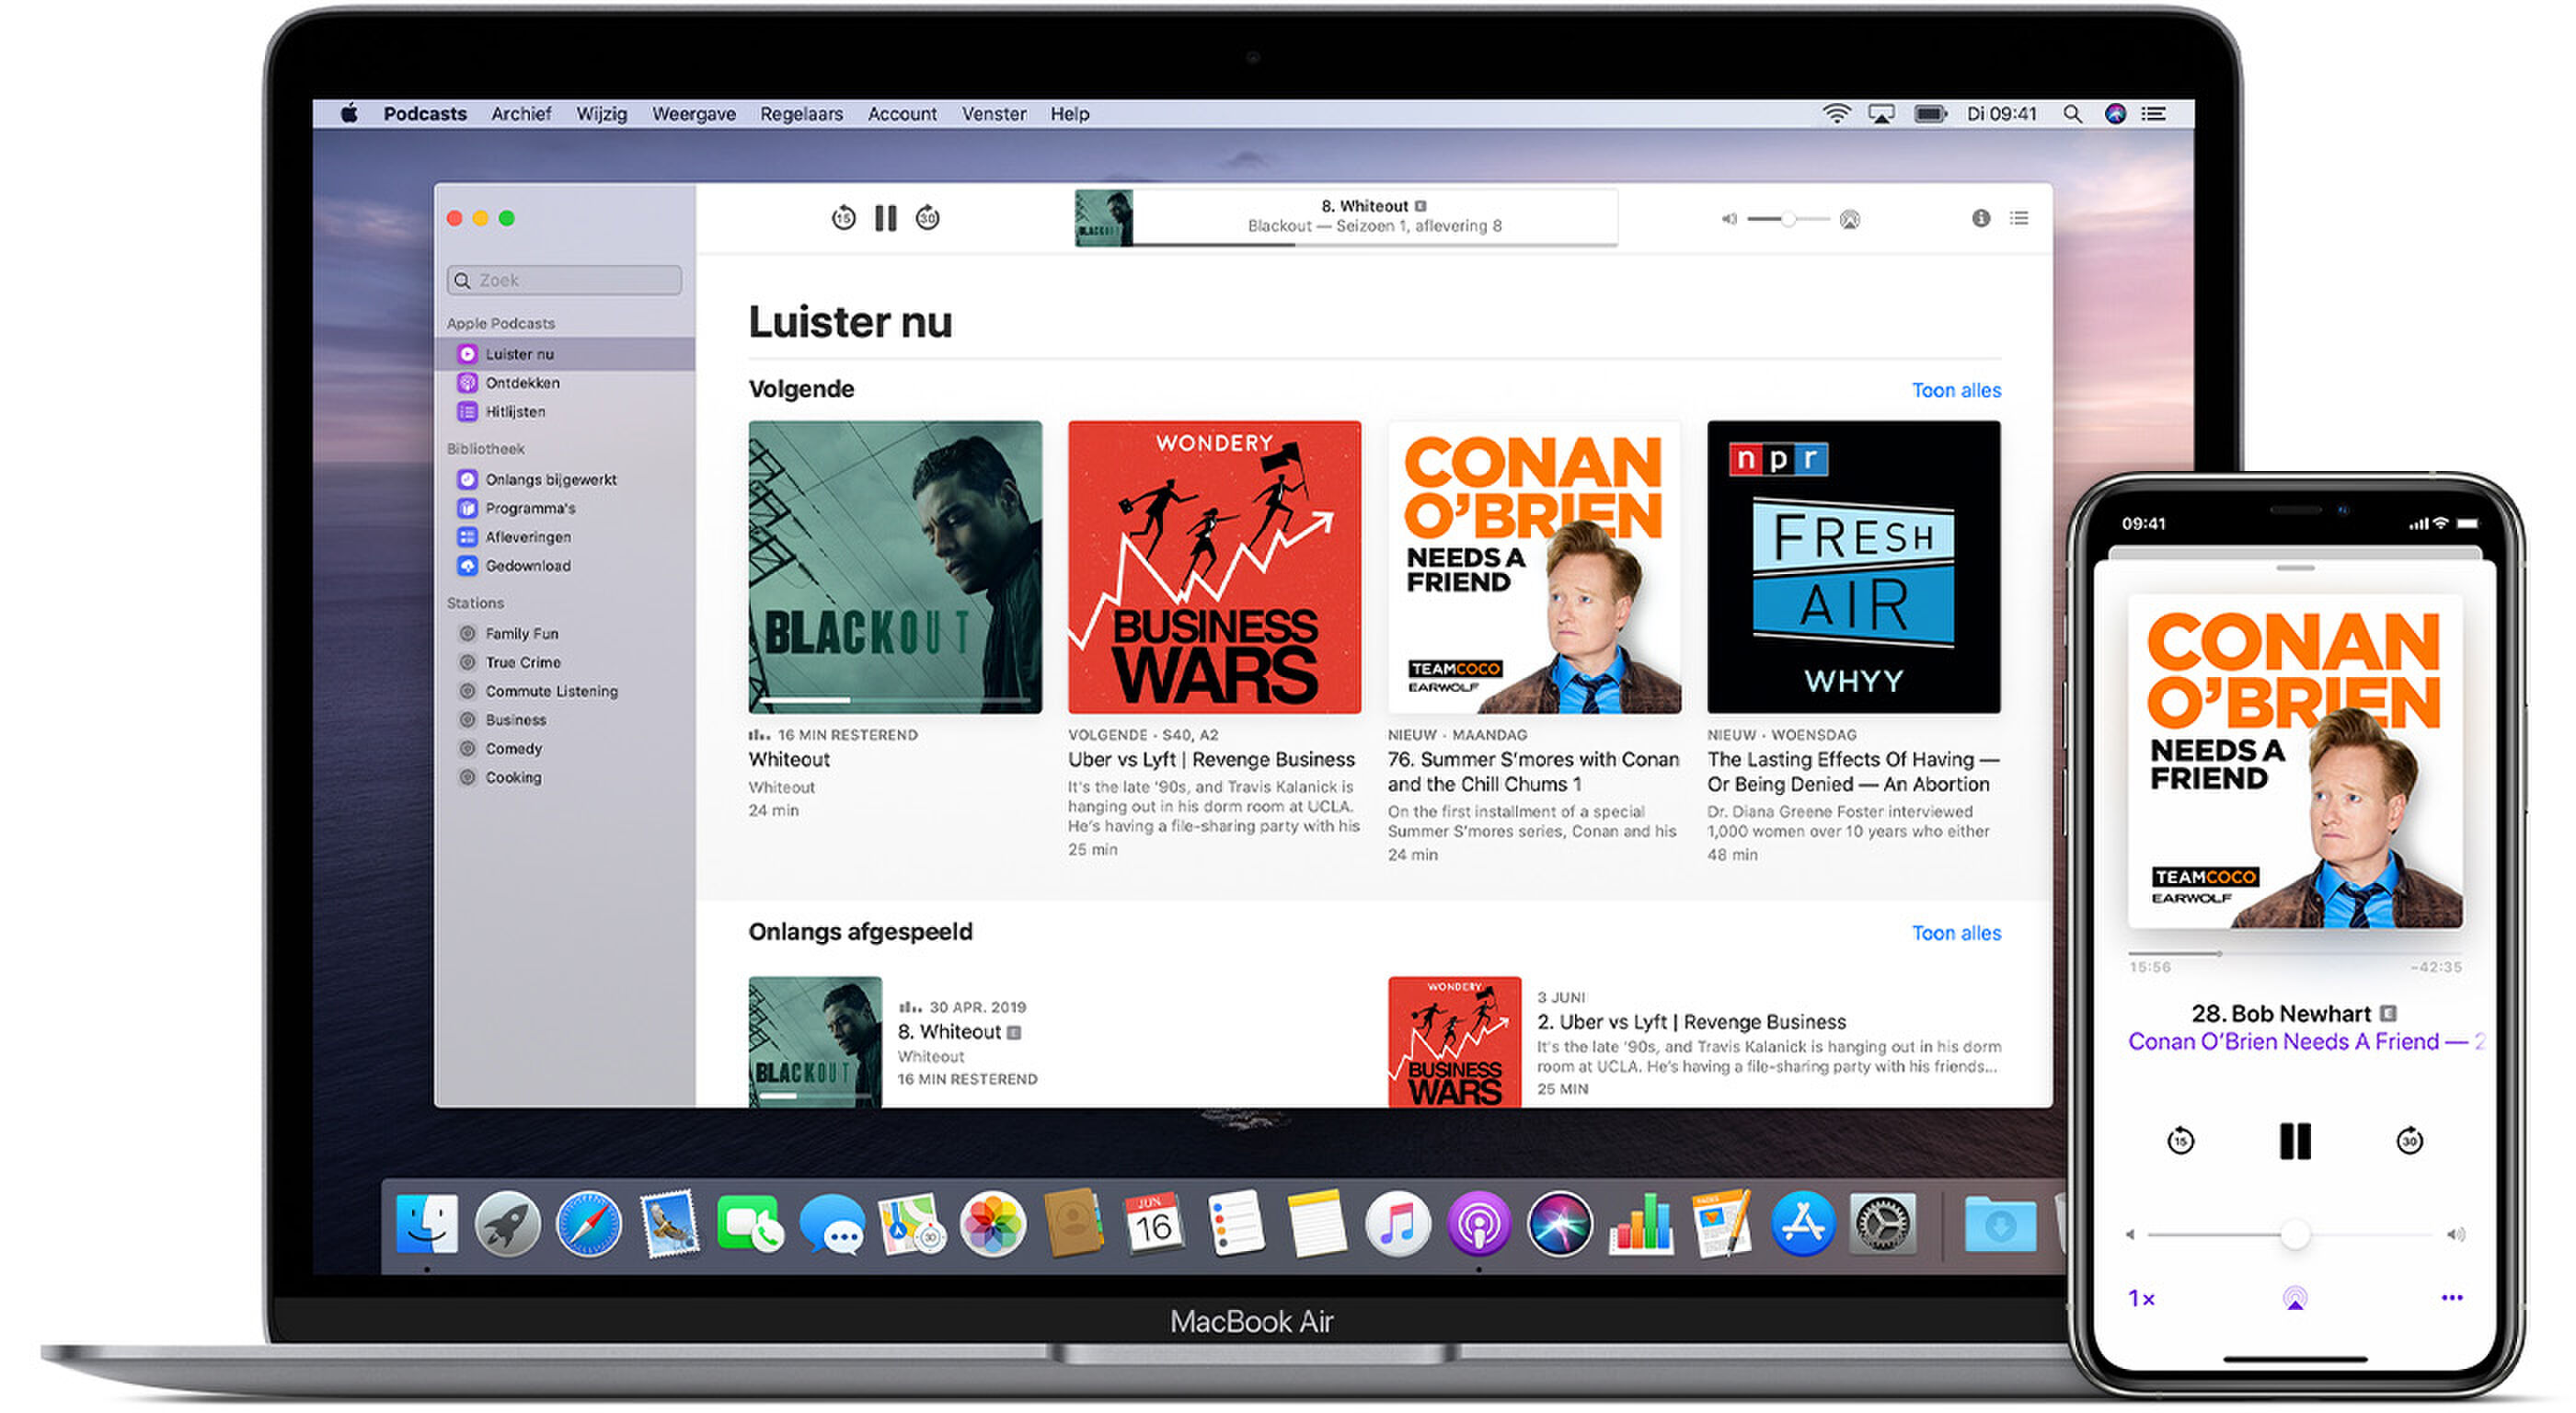The width and height of the screenshot is (2576, 1413).
Task: Open the Weergave menu
Action: pyautogui.click(x=694, y=114)
